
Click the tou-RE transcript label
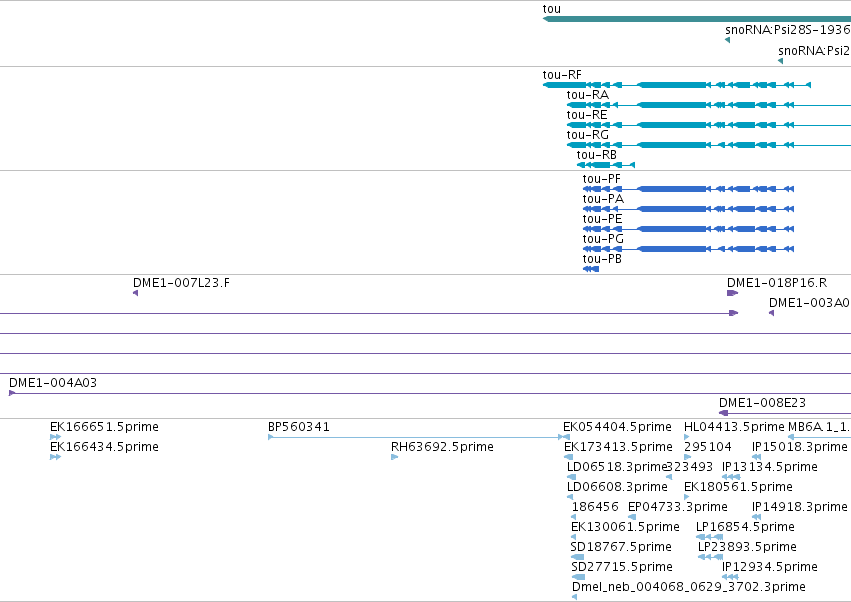[x=587, y=115]
